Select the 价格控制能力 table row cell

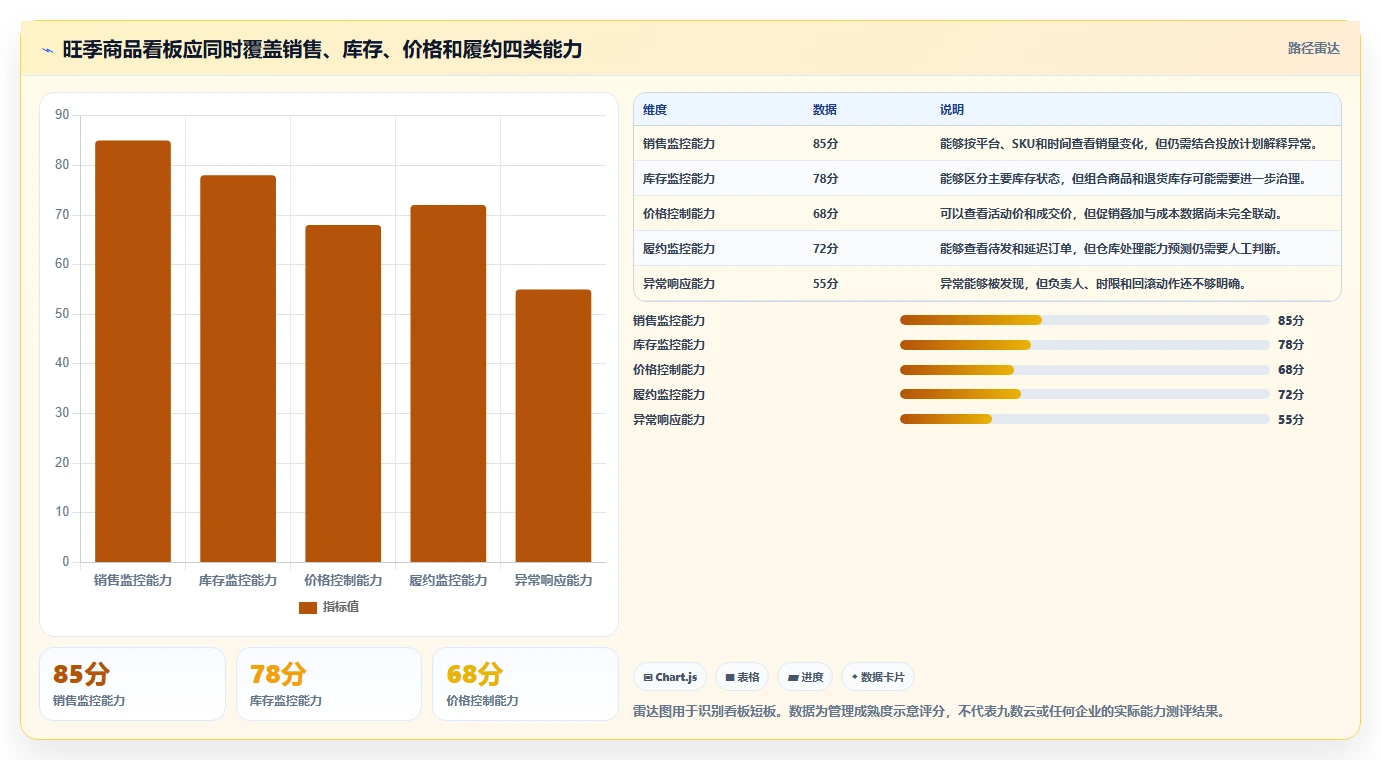tap(679, 213)
